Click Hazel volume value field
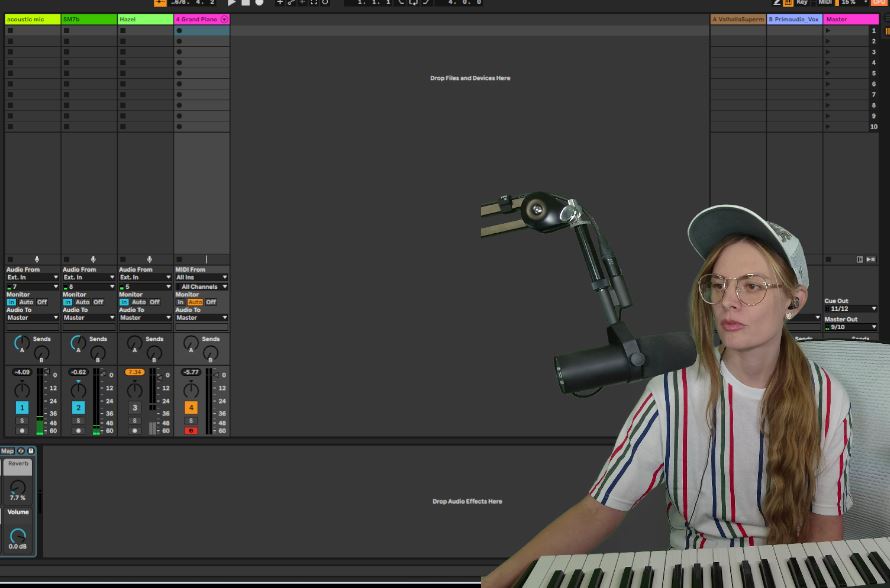The image size is (890, 588). pos(135,372)
